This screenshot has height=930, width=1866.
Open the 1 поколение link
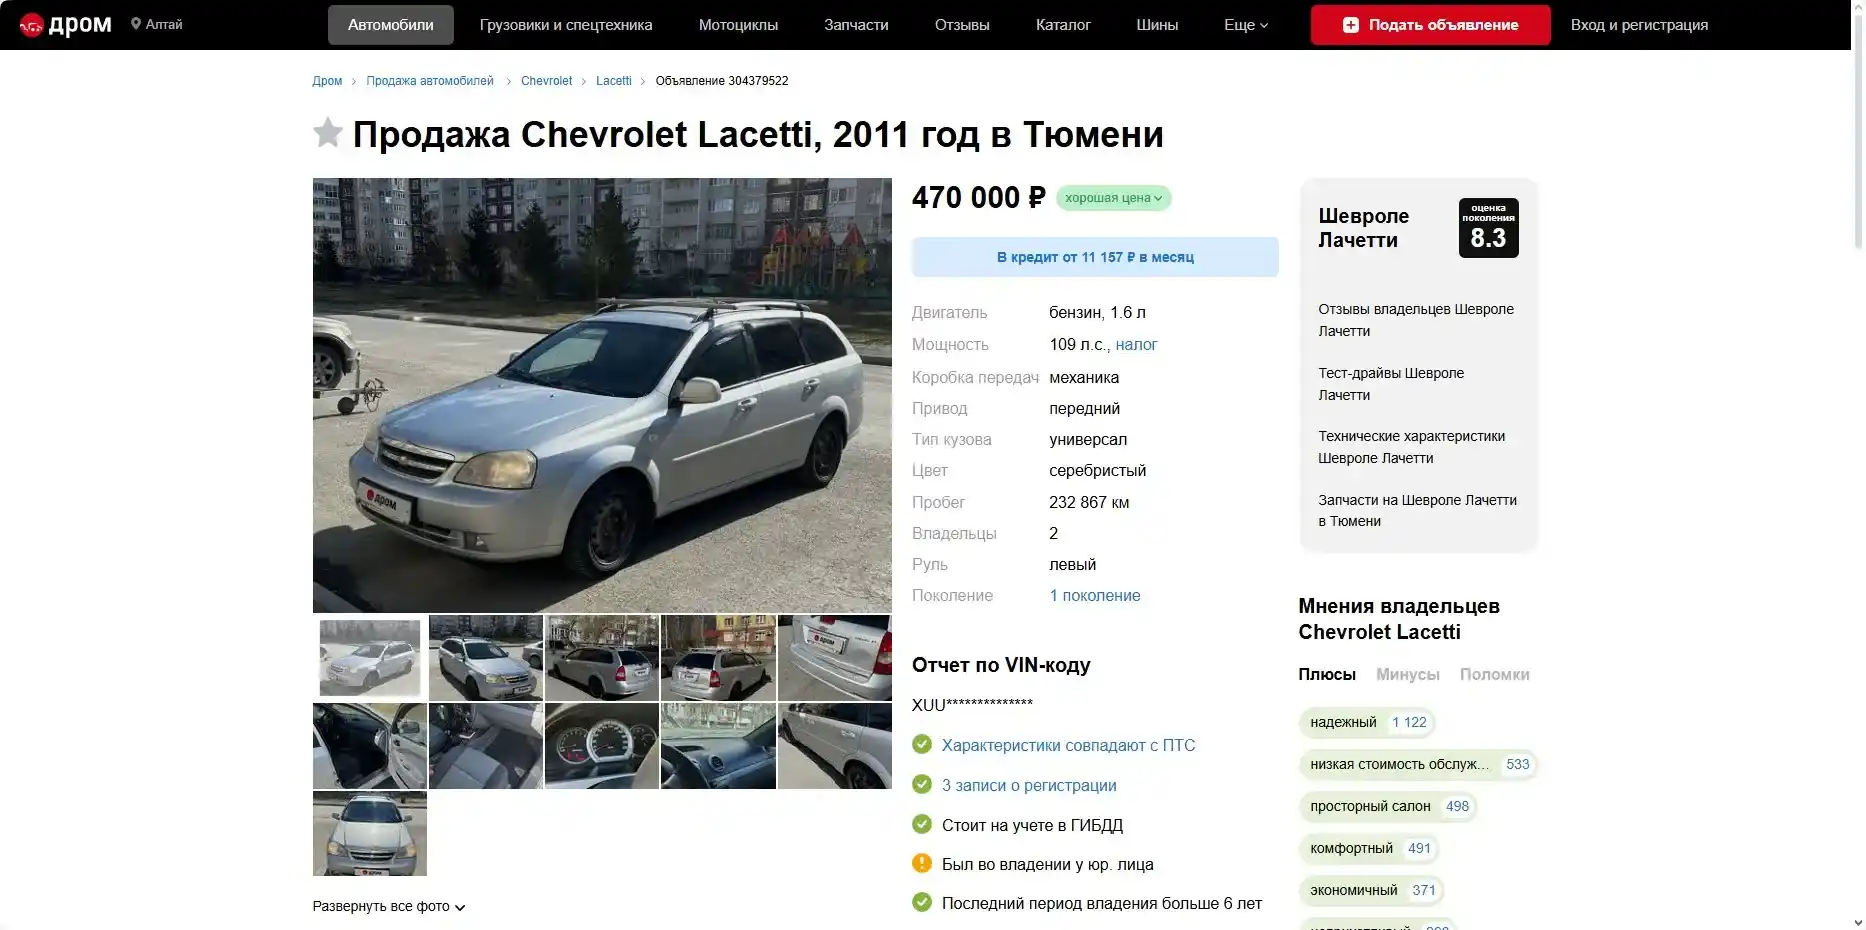point(1095,595)
